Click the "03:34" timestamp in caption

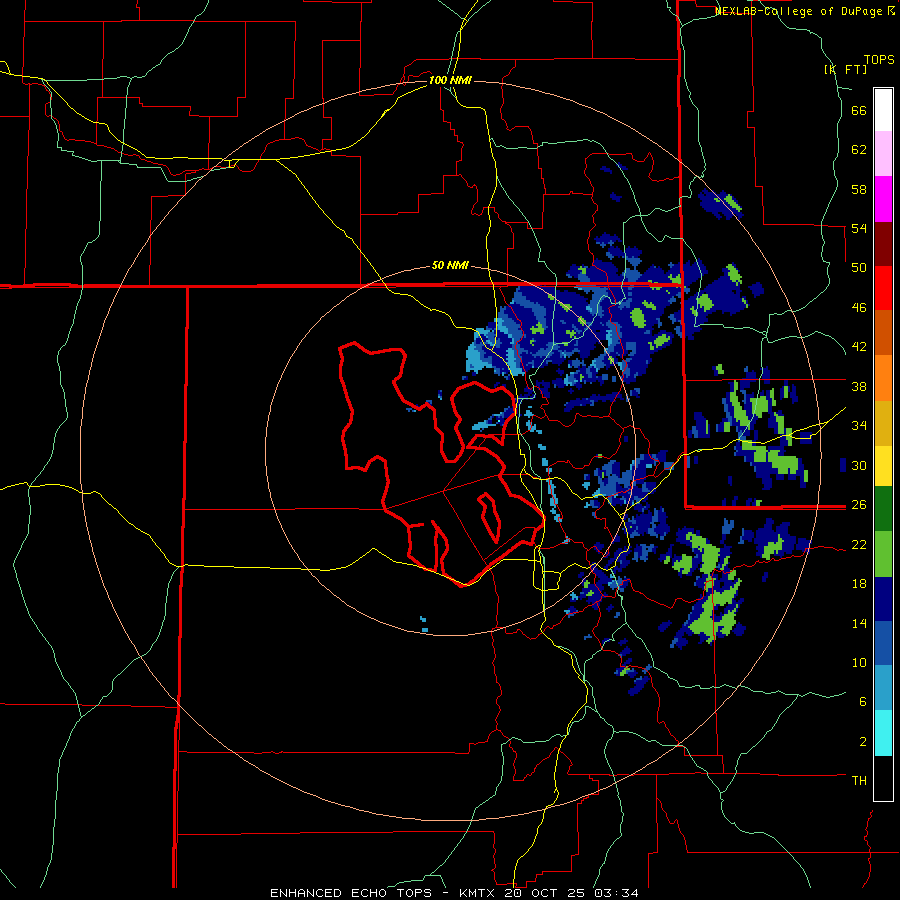click(616, 893)
